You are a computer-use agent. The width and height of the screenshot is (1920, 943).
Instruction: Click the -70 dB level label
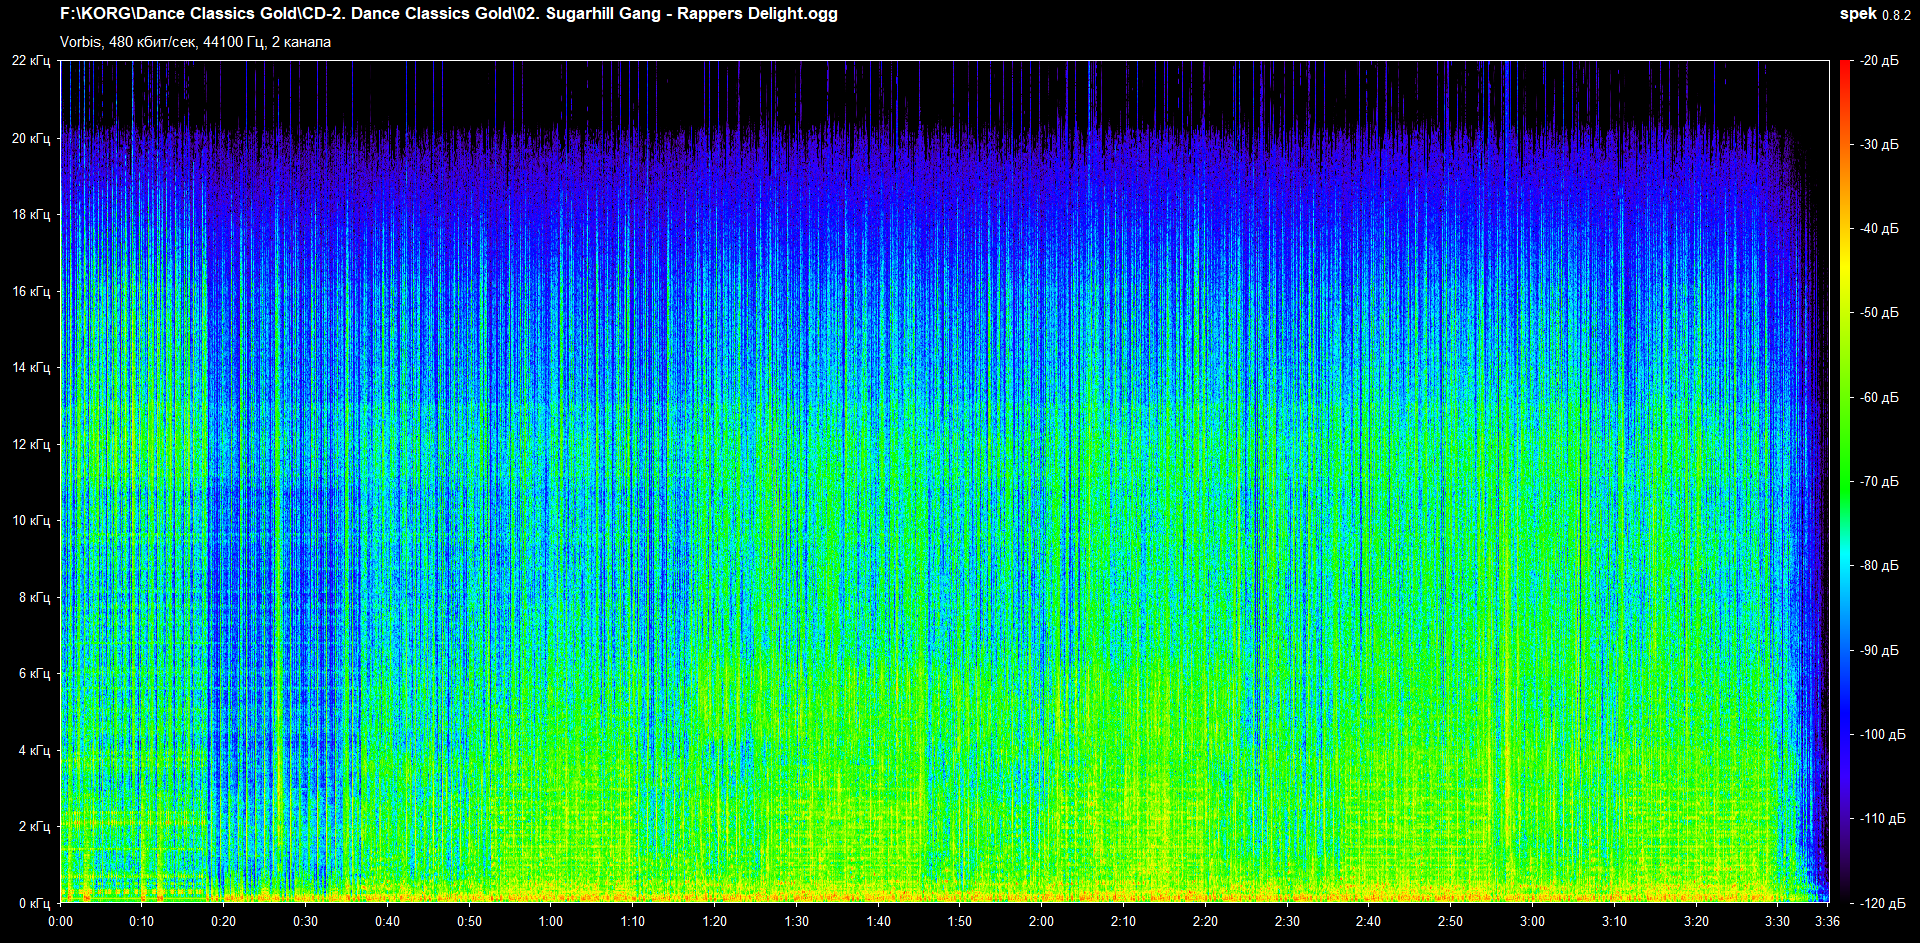pos(1879,481)
